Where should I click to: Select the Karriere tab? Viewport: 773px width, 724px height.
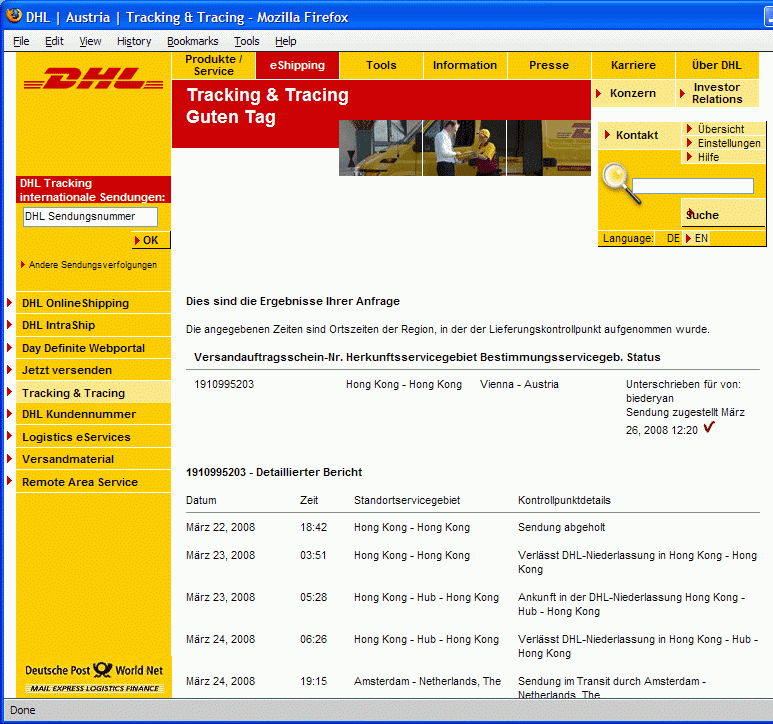pos(633,65)
